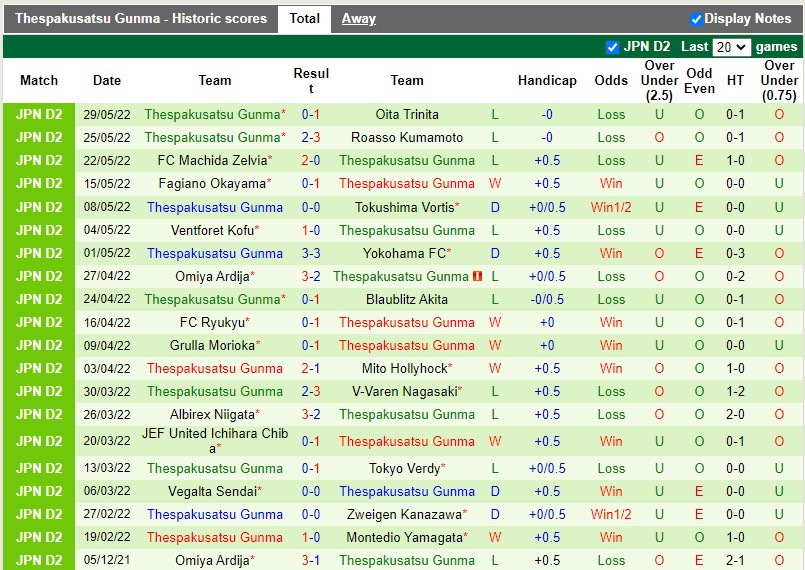Toggle the Display Notes checkbox
Viewport: 805px width, 570px height.
[696, 19]
